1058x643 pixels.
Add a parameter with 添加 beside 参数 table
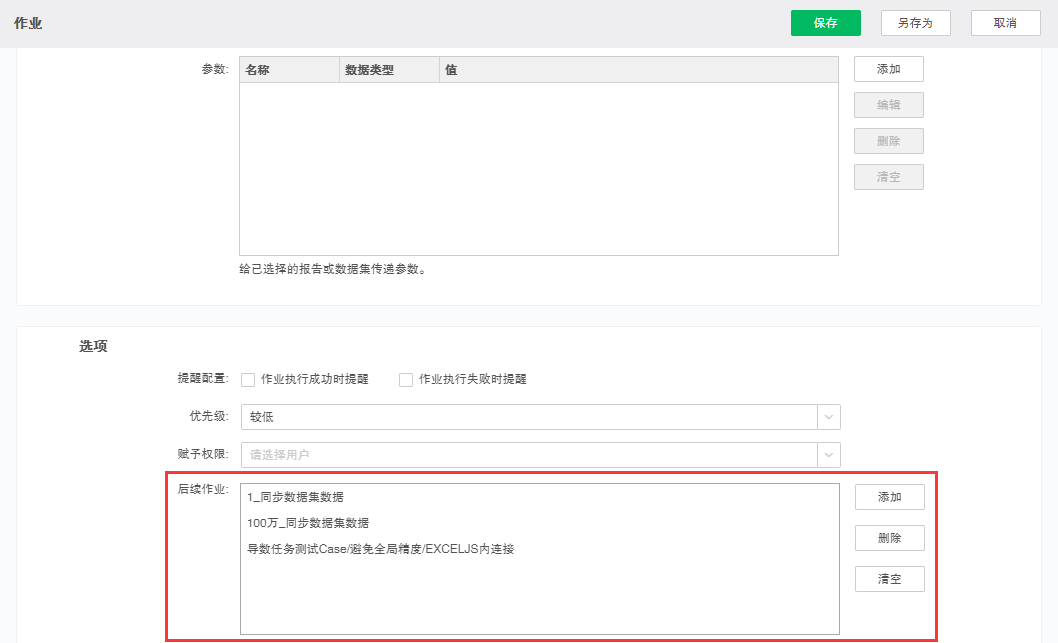point(888,69)
